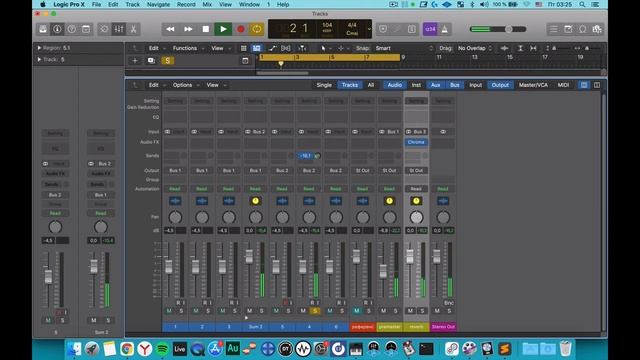This screenshot has width=640, height=360.
Task: Add a new track with plus button
Action: click(135, 60)
